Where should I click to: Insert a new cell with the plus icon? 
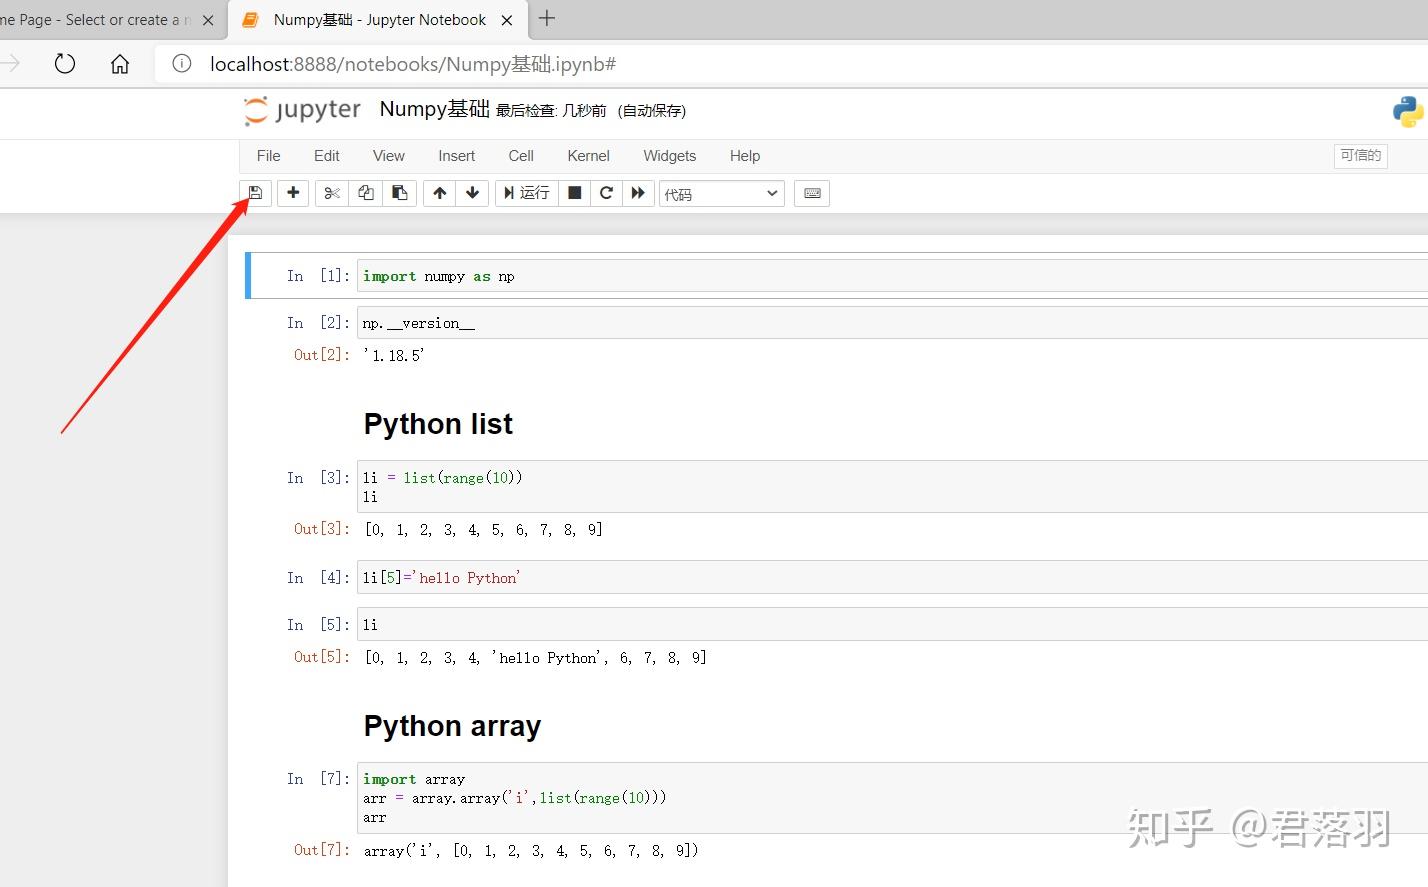coord(292,193)
